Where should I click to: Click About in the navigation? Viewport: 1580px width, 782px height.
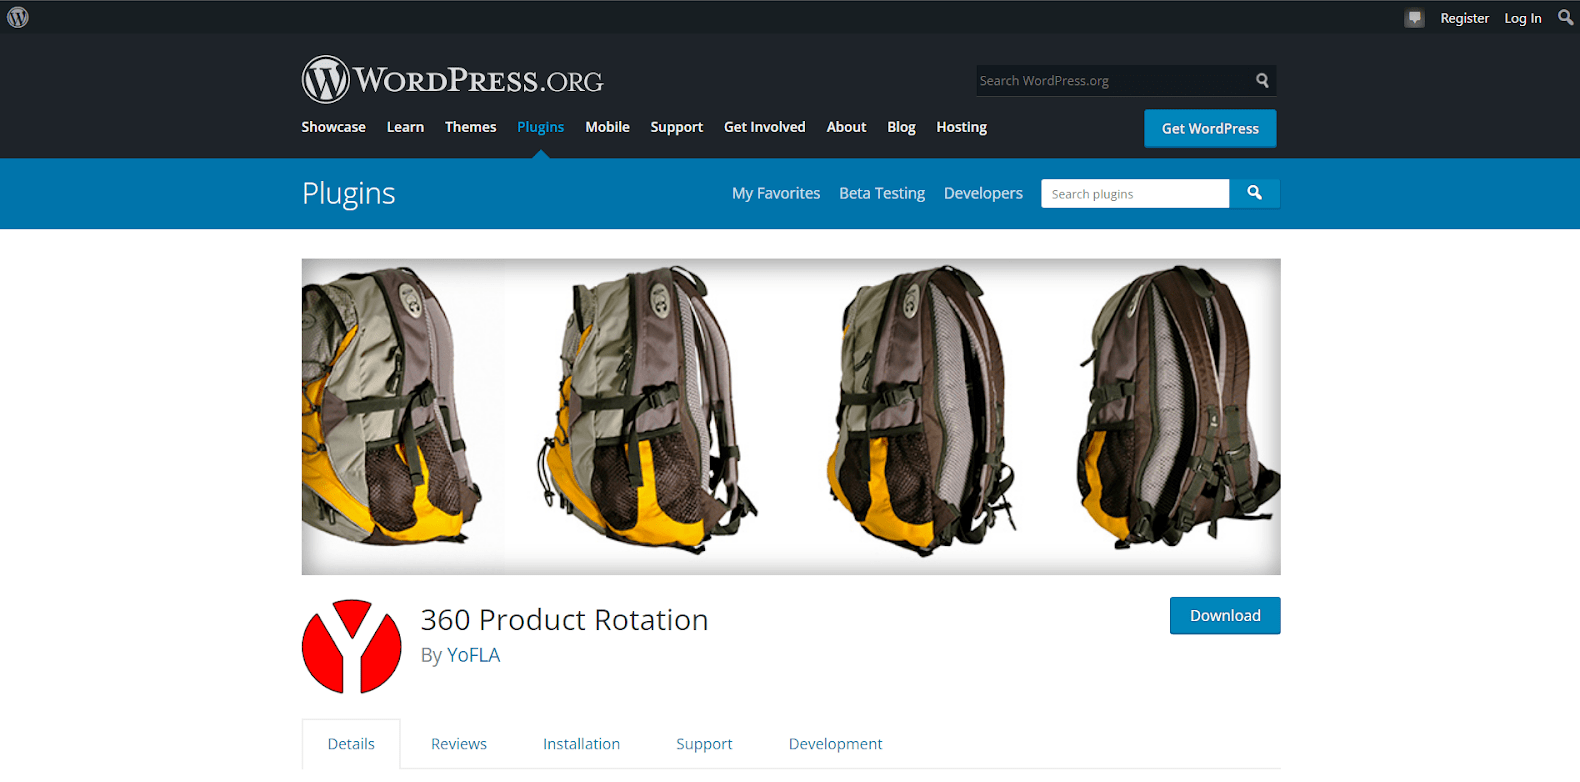[x=846, y=127]
